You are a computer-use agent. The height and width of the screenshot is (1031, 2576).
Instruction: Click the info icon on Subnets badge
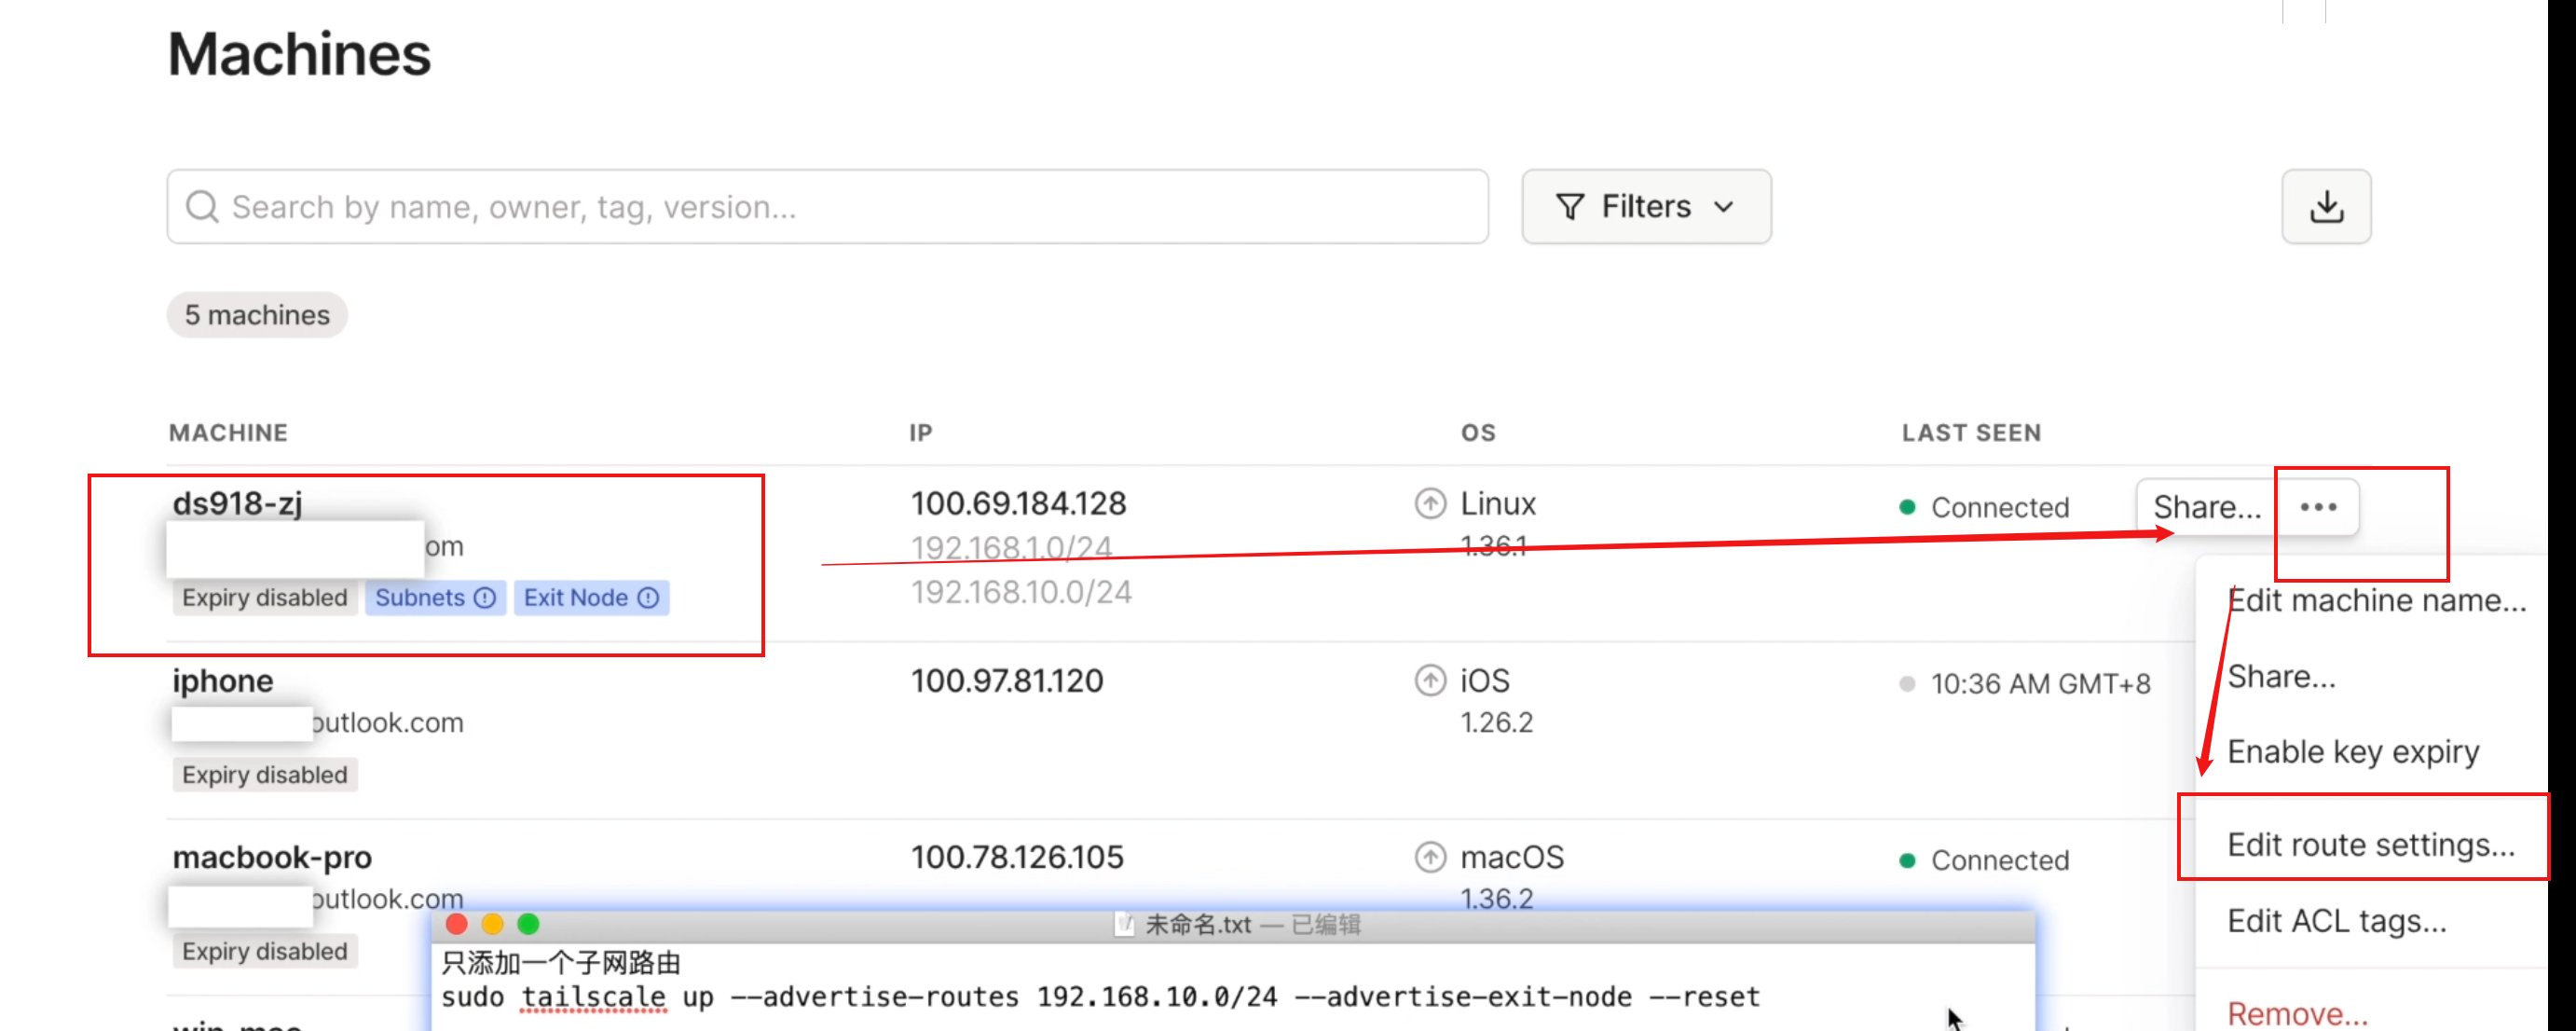485,598
